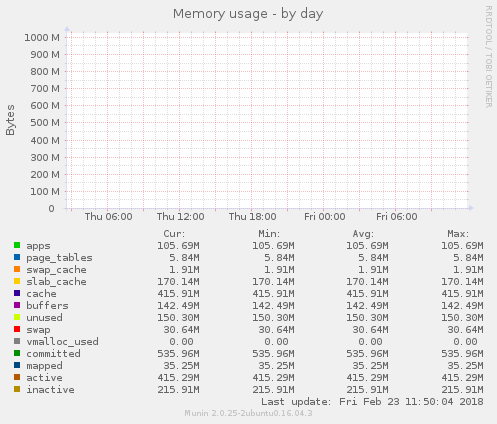Image resolution: width=497 pixels, height=424 pixels.
Task: Click the swap_cache orange legend swatch
Action: [17, 269]
